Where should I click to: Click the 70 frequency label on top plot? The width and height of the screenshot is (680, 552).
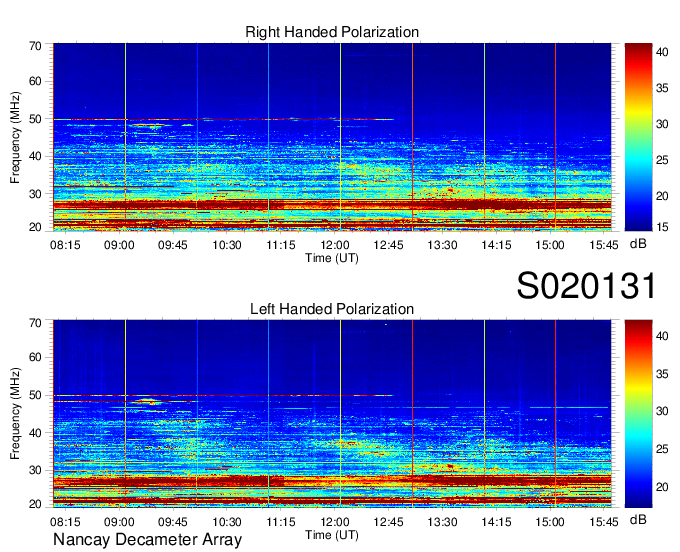[x=35, y=46]
